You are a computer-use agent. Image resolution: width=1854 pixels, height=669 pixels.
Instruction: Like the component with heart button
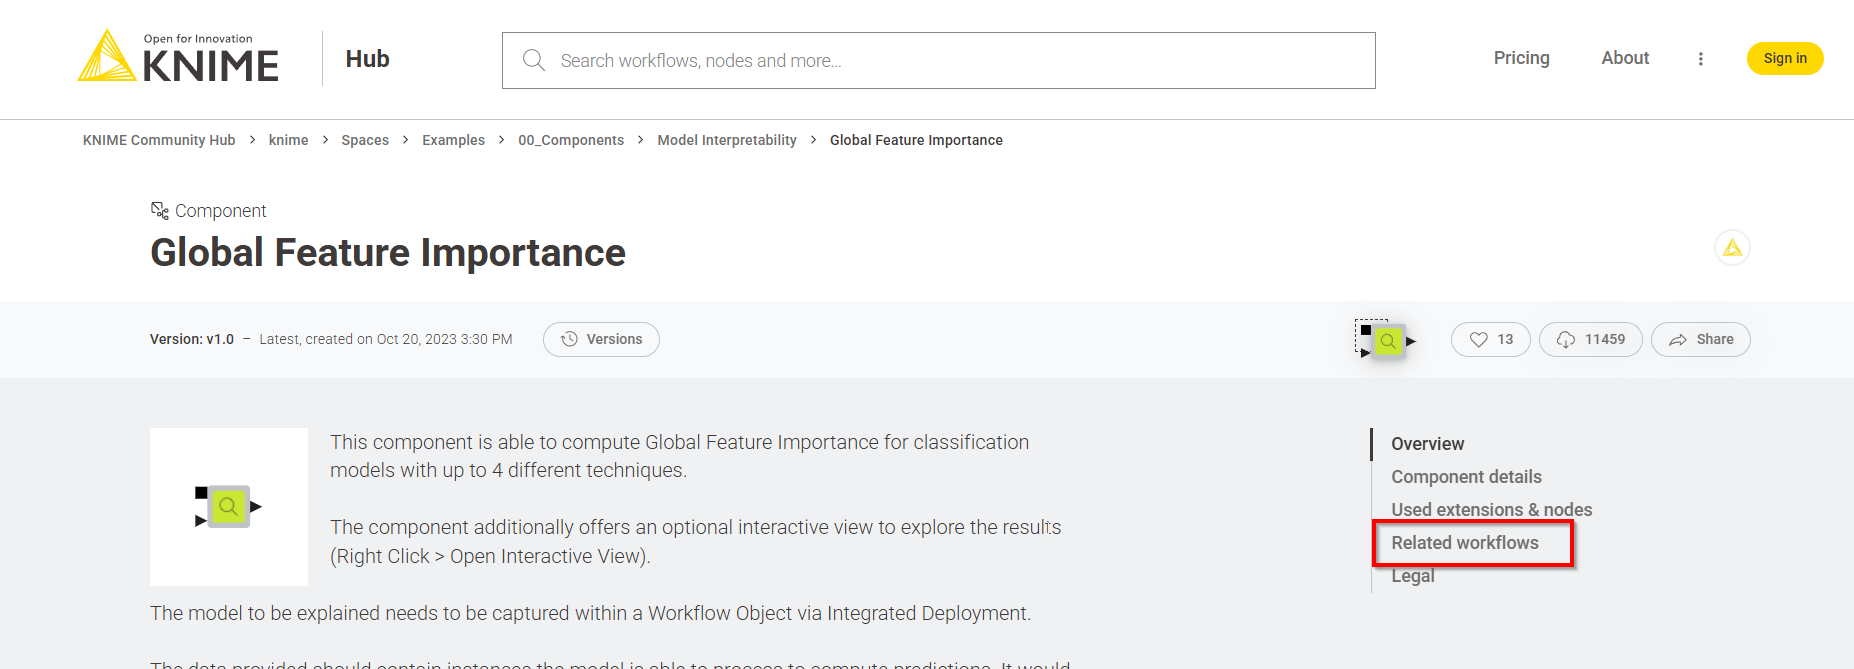pos(1490,340)
